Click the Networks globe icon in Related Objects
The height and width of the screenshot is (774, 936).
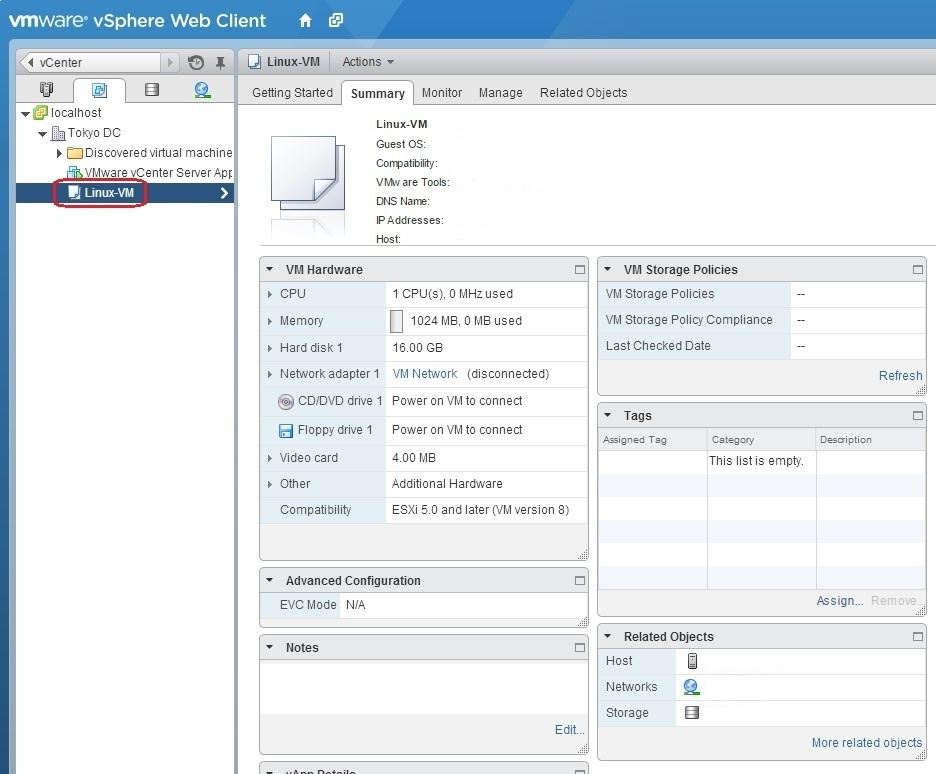pos(691,687)
